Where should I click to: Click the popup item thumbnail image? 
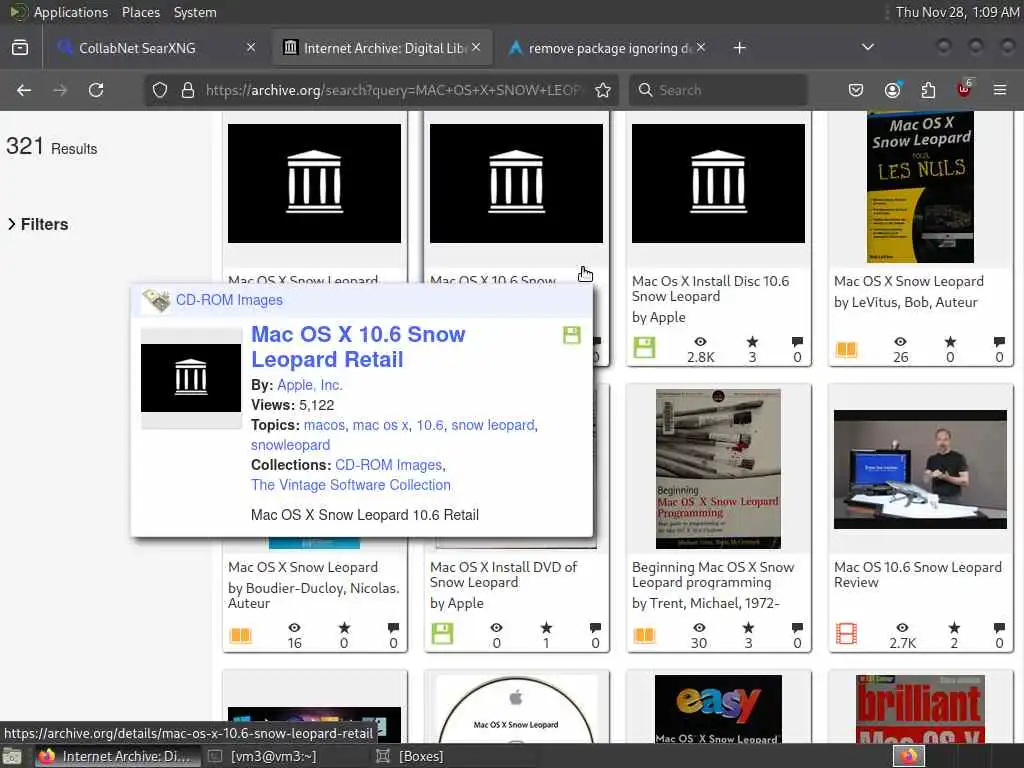(191, 378)
